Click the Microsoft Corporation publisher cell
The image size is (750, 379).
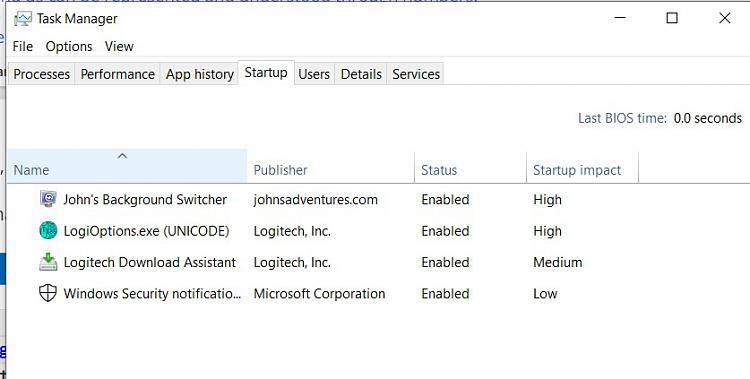[x=320, y=293]
